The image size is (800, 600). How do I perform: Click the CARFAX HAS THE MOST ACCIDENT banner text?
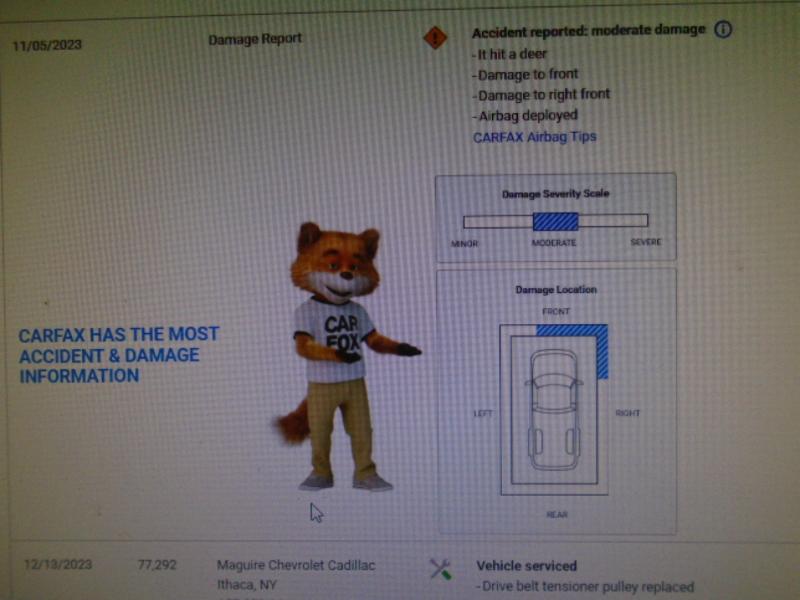tap(119, 355)
